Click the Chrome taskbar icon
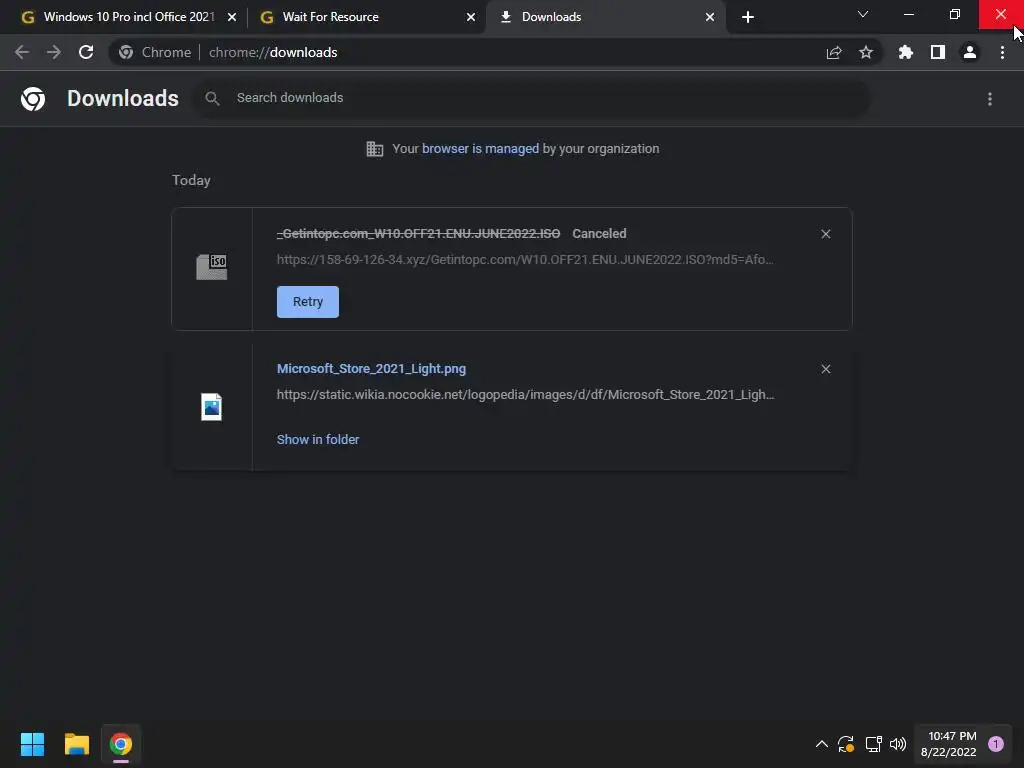1024x768 pixels. tap(121, 744)
